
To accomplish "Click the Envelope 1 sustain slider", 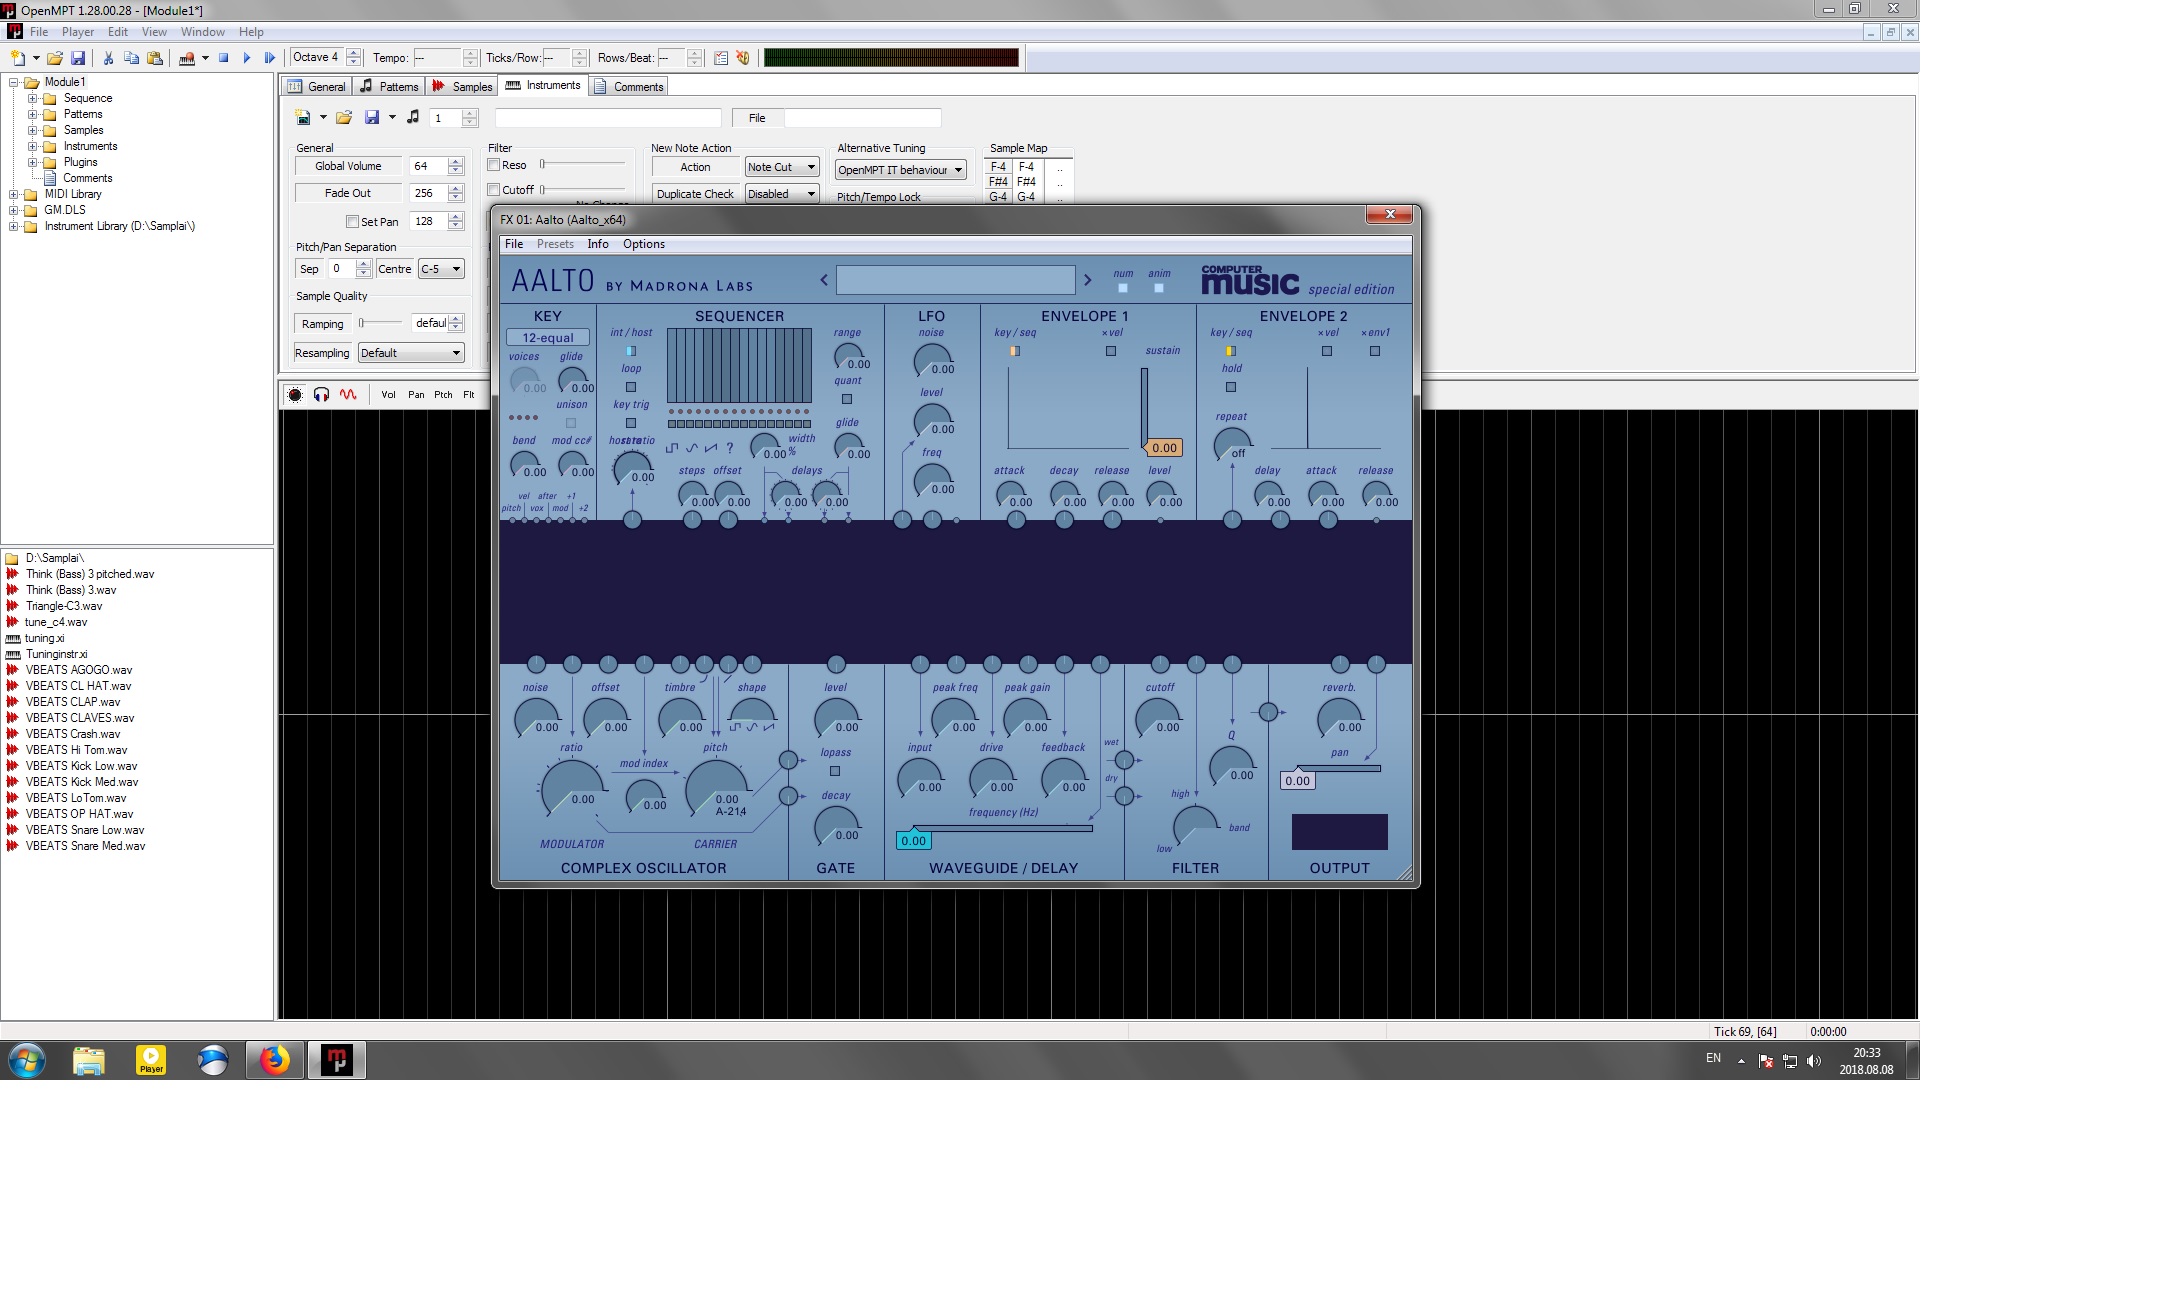I will click(x=1145, y=408).
